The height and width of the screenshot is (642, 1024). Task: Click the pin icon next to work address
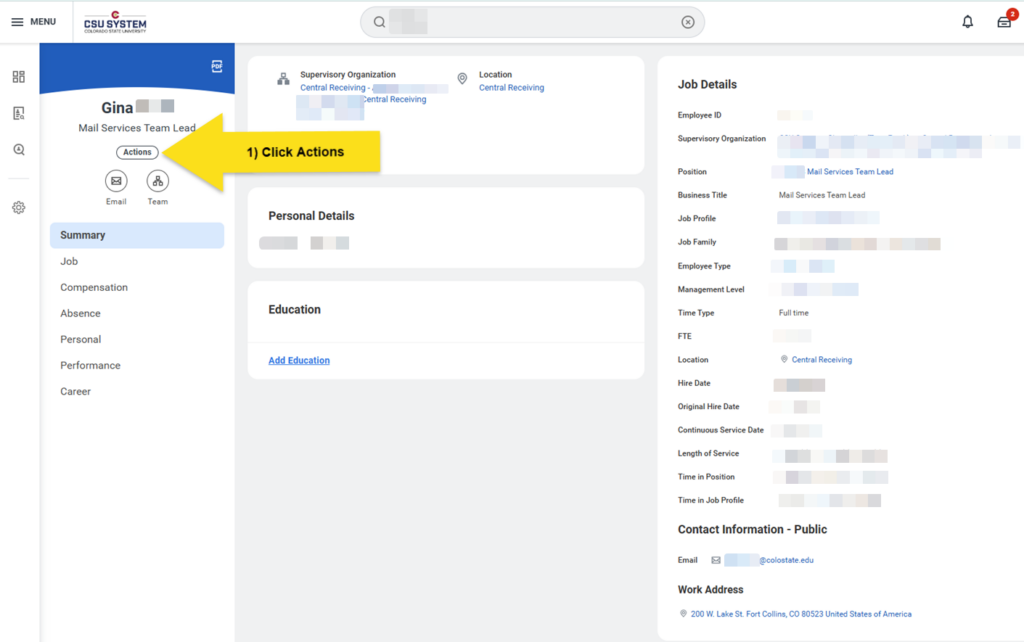[x=683, y=614]
